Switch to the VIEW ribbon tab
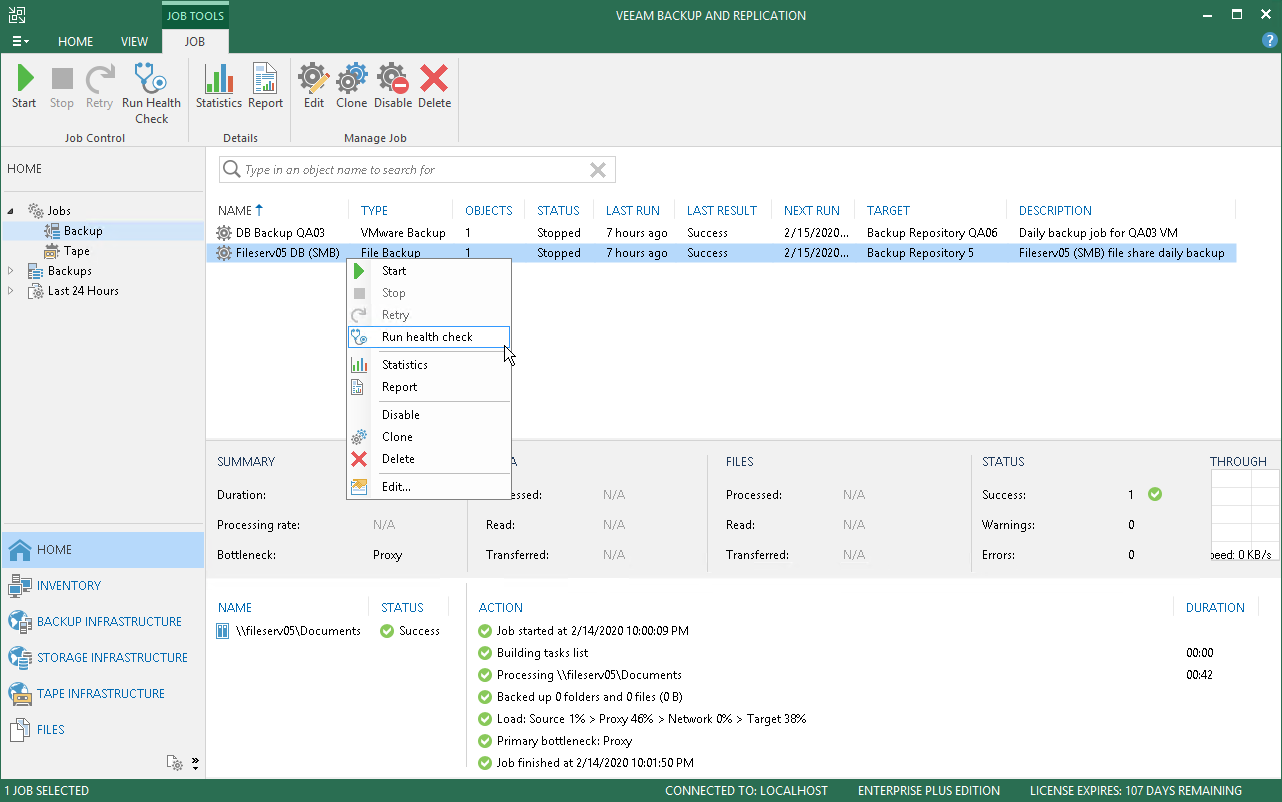1282x802 pixels. tap(134, 42)
